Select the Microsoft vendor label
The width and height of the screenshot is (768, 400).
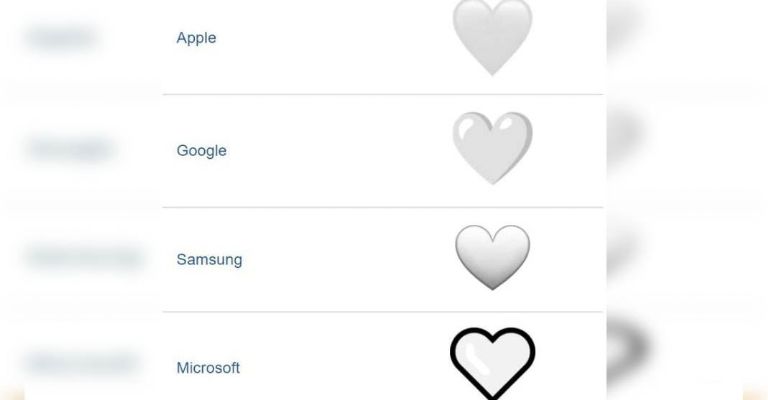[x=208, y=368]
